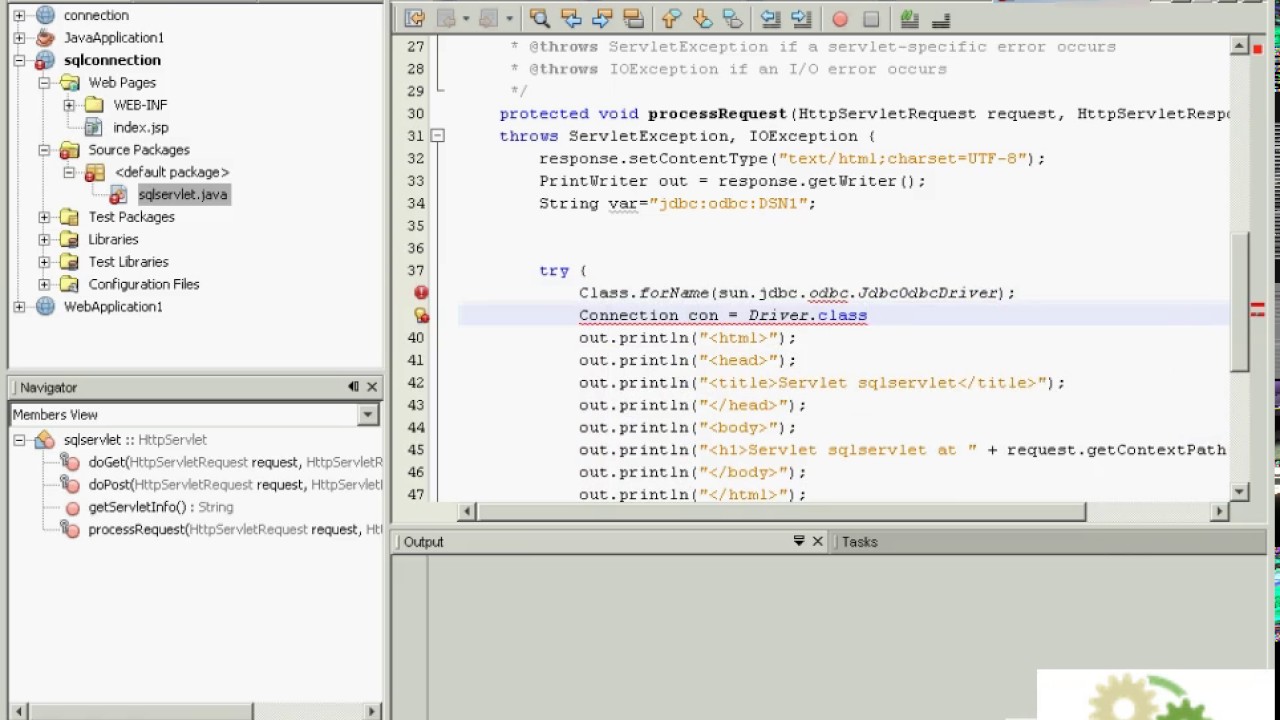Viewport: 1280px width, 720px height.
Task: Open the Members View dropdown
Action: [x=367, y=415]
